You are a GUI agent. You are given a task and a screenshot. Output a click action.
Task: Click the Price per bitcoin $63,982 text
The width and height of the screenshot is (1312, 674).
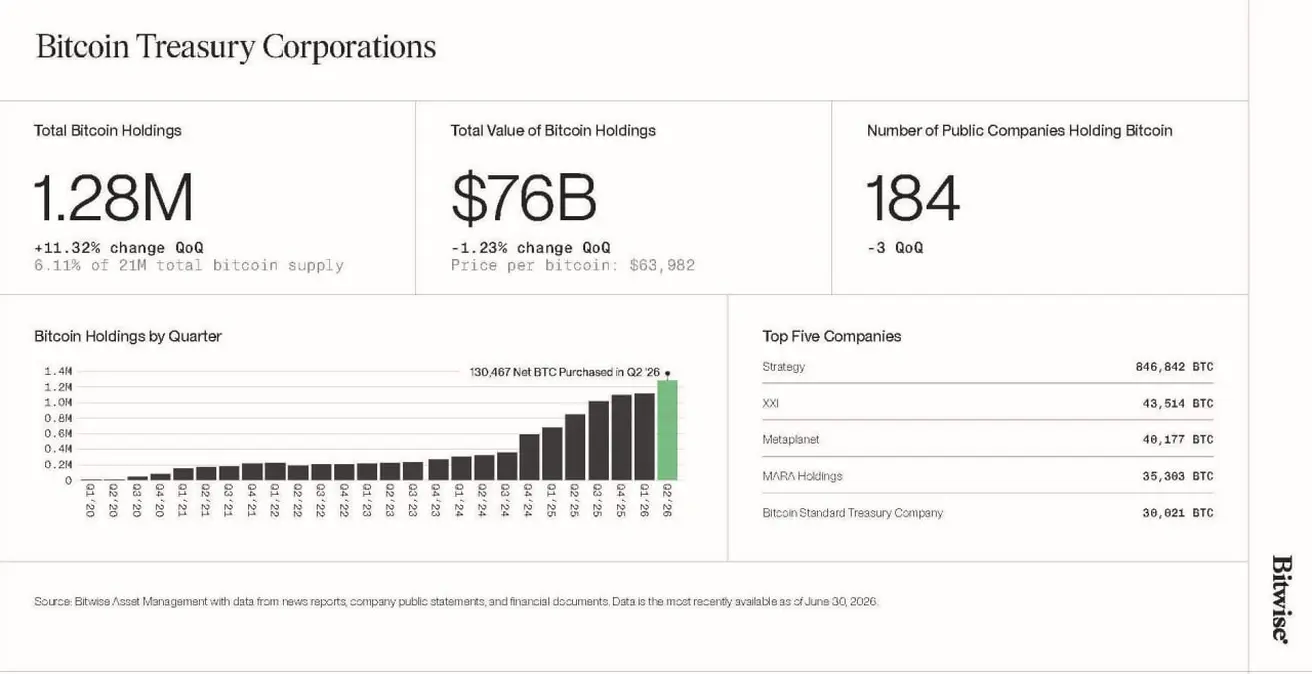pos(573,265)
